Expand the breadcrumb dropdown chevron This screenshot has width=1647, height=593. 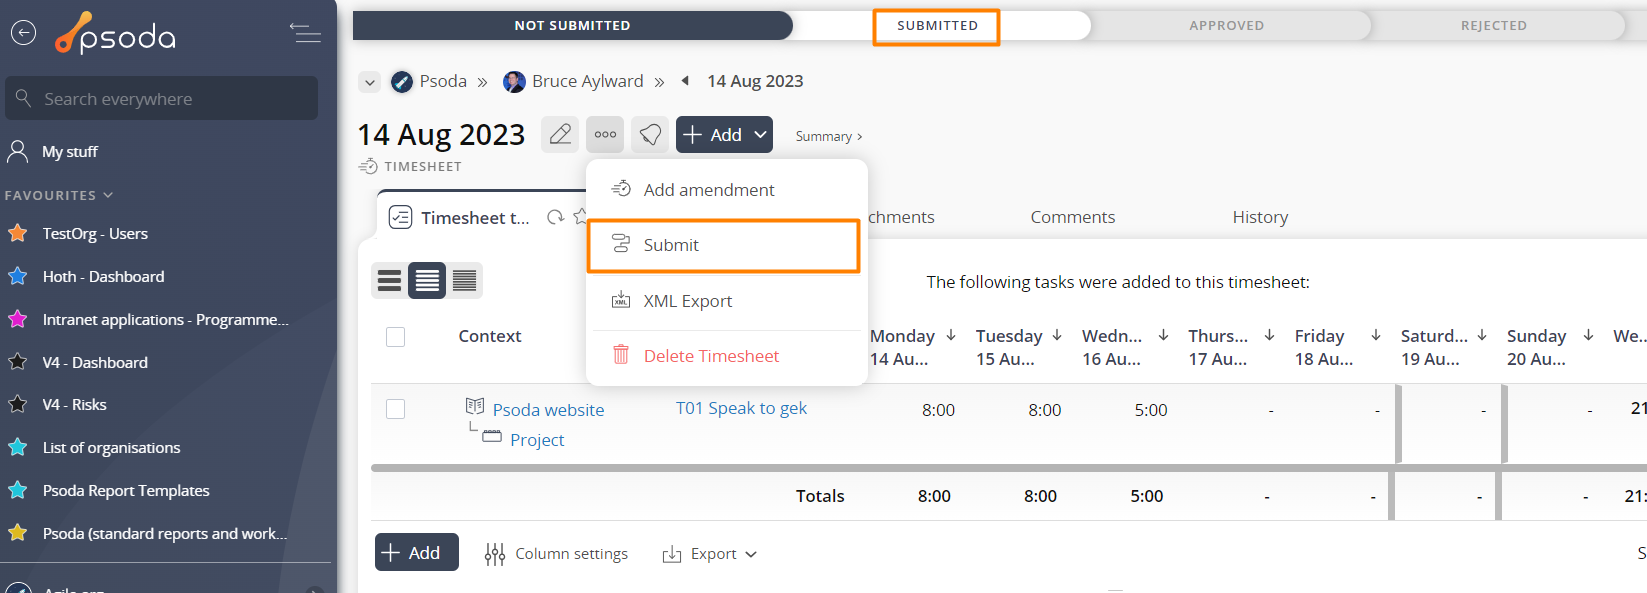pyautogui.click(x=370, y=82)
